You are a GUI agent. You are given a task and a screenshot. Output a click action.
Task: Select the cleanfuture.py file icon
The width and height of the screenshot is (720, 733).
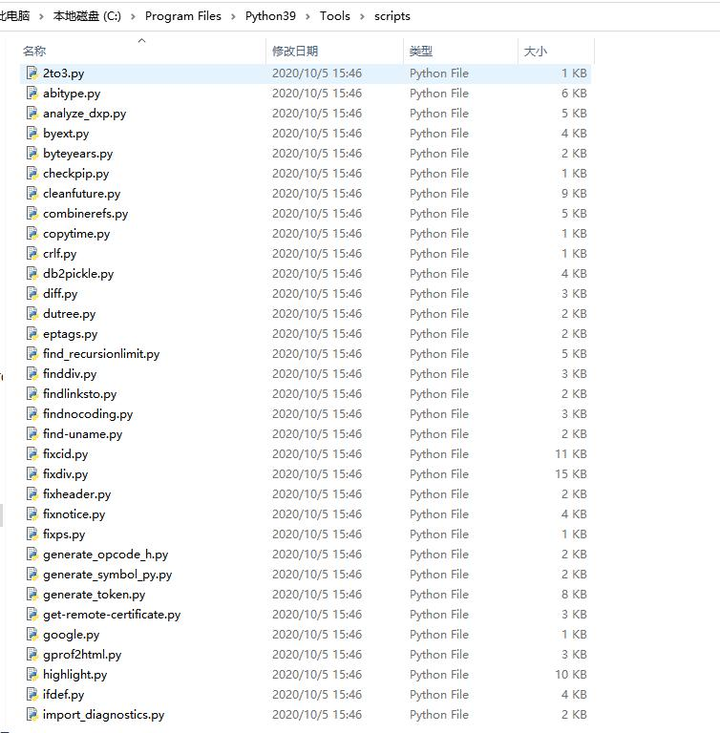pyautogui.click(x=32, y=194)
